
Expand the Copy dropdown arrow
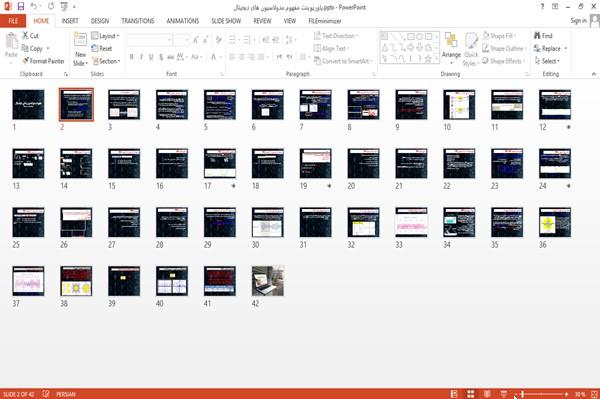48,48
